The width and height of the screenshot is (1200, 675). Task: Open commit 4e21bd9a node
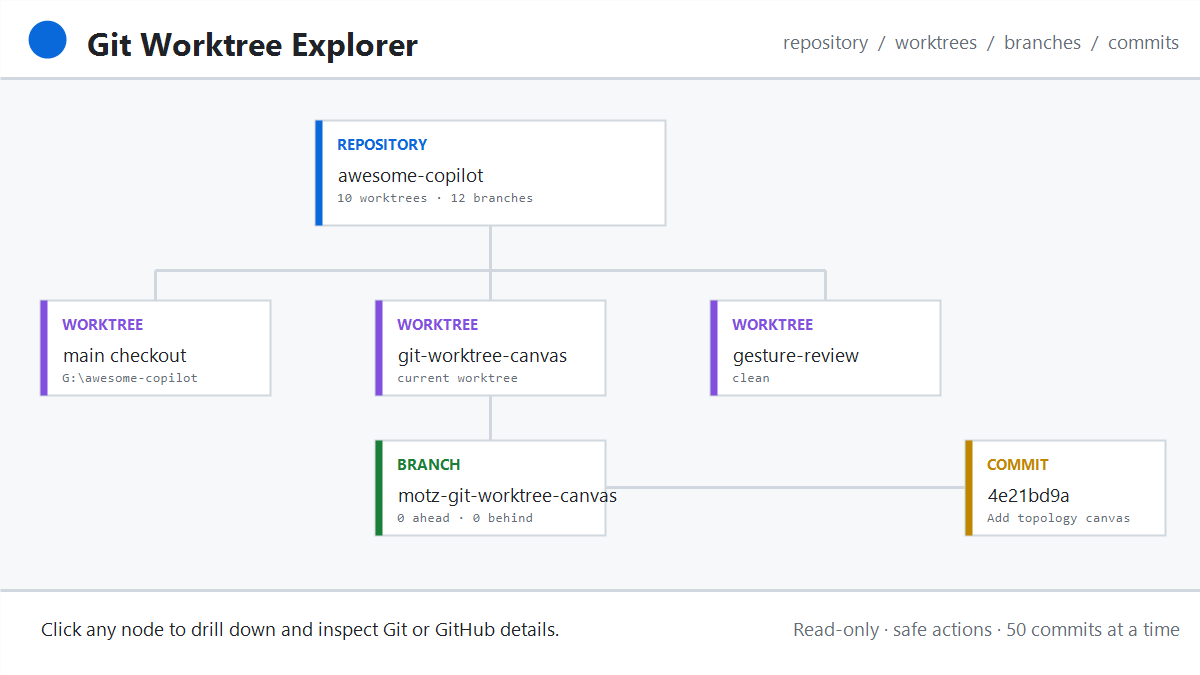[1065, 488]
